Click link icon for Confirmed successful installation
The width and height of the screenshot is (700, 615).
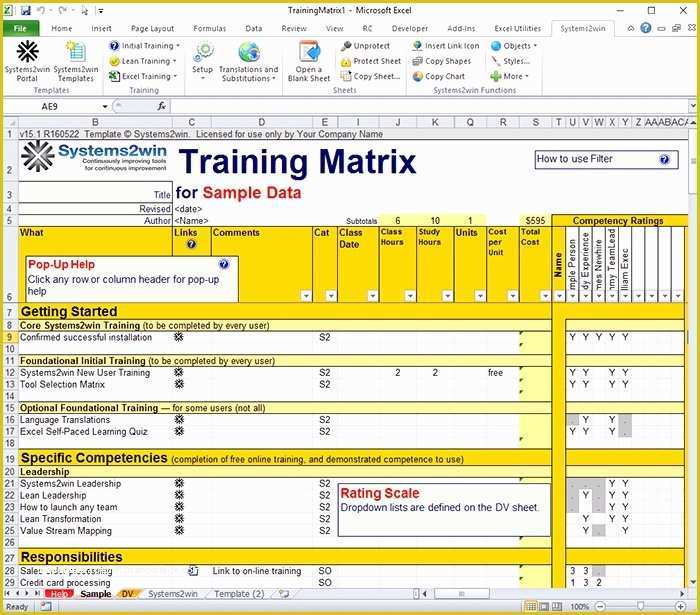tap(179, 337)
